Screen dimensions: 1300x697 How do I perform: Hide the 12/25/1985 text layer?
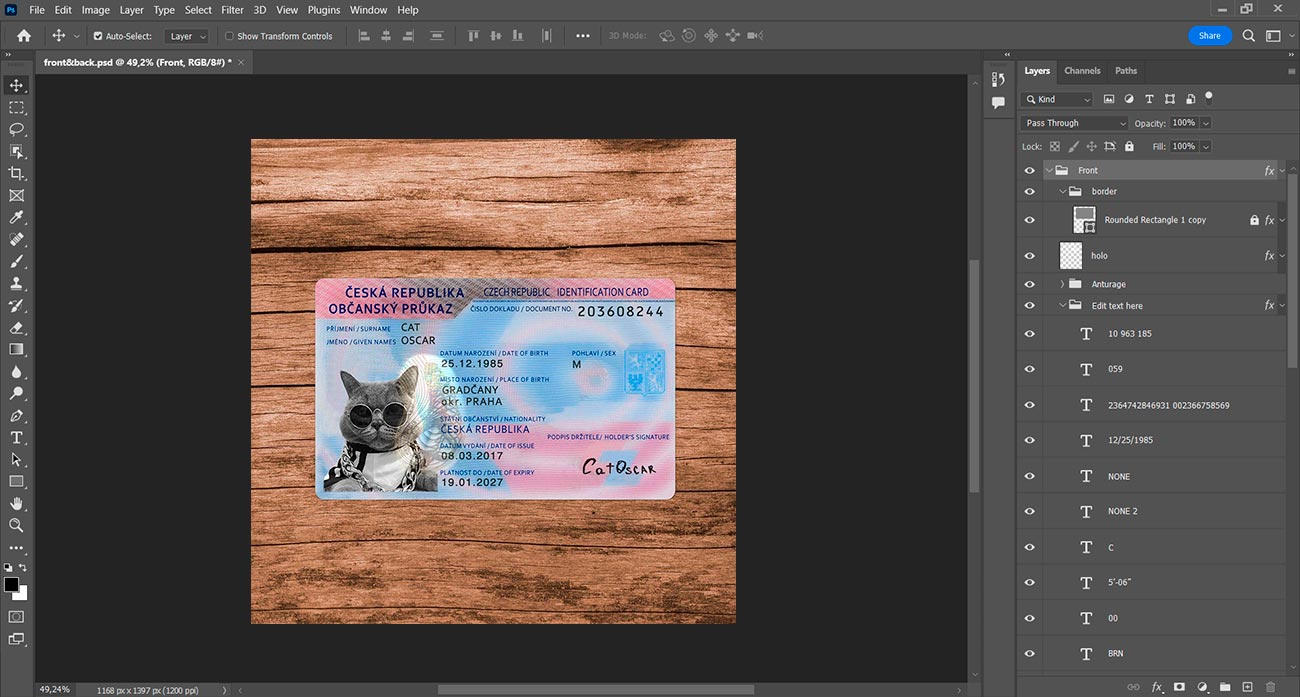tap(1030, 440)
